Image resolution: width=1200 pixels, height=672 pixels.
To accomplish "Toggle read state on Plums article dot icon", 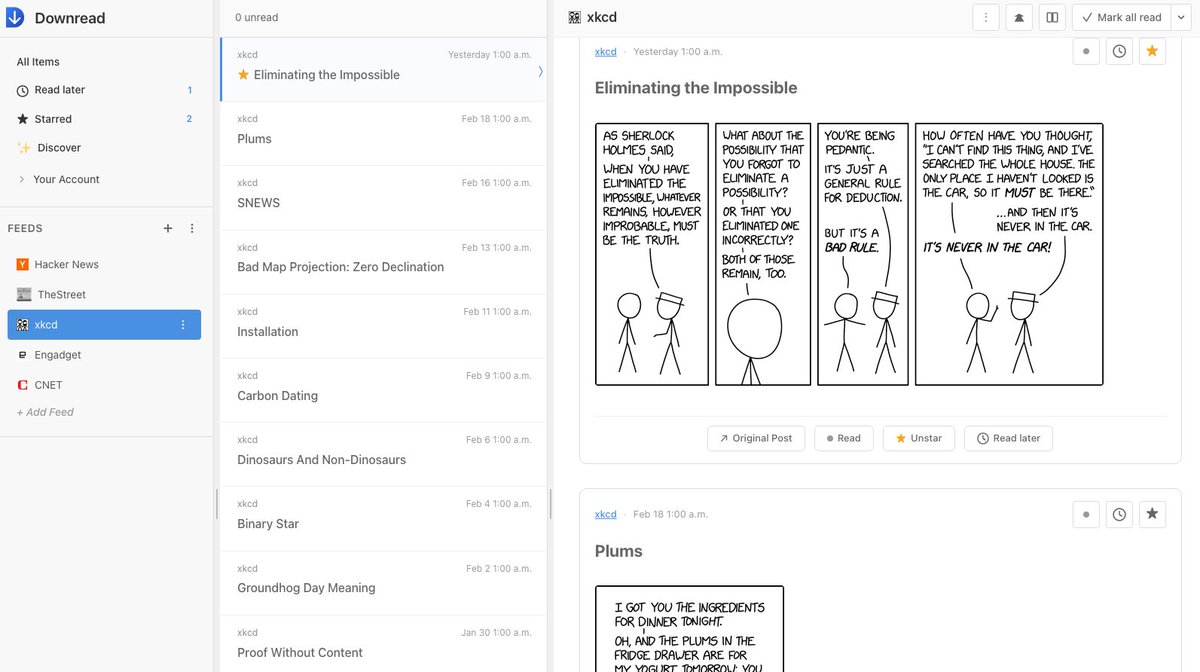I will pyautogui.click(x=1086, y=514).
